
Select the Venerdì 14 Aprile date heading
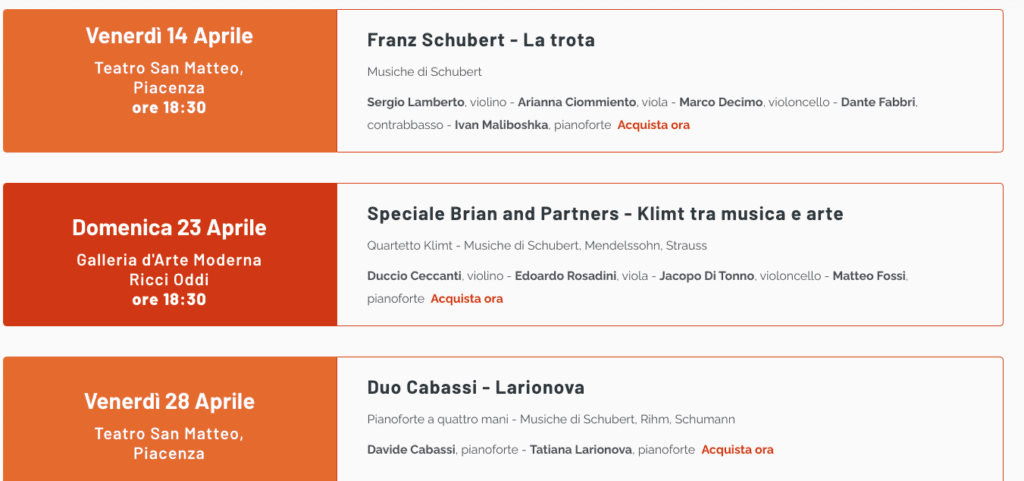(169, 36)
